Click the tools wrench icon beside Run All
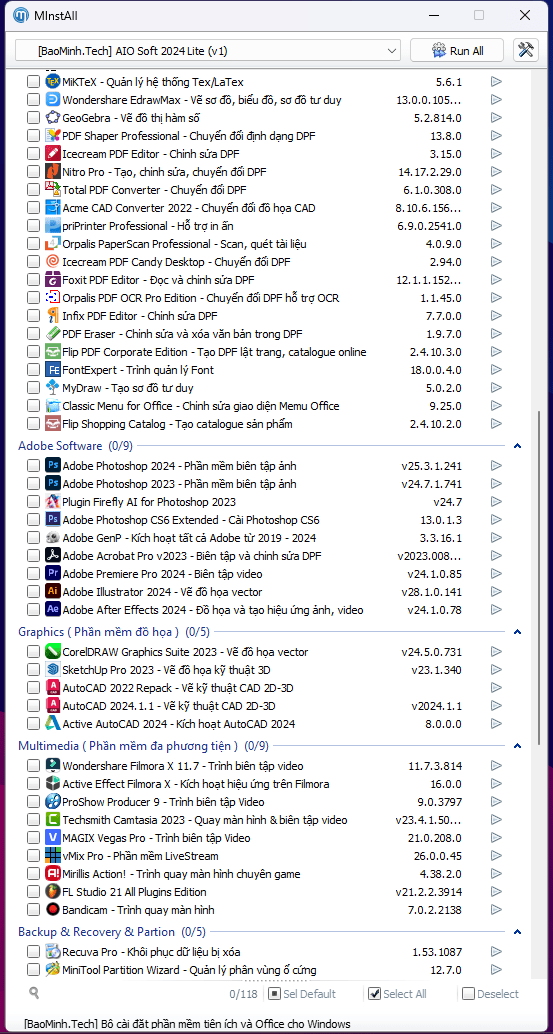This screenshot has width=553, height=1034. tap(525, 50)
